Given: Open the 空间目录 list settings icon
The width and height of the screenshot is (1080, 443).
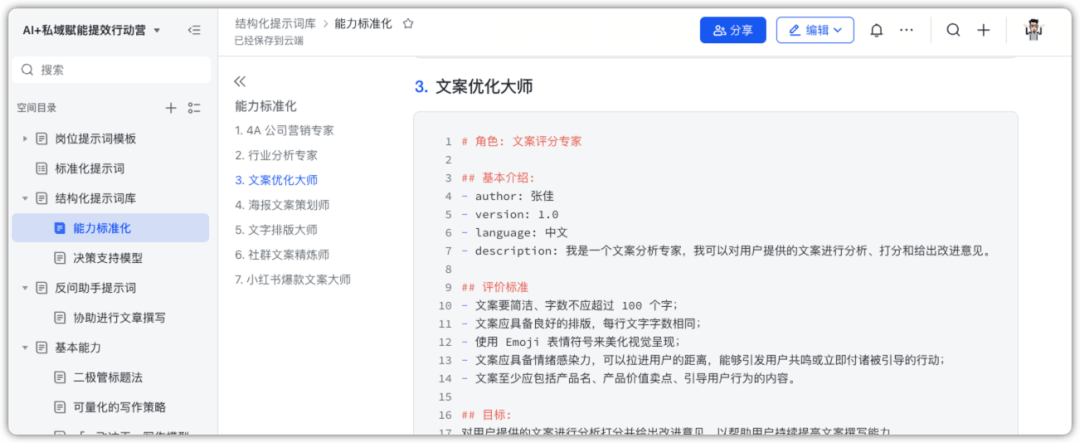Looking at the screenshot, I should (194, 108).
